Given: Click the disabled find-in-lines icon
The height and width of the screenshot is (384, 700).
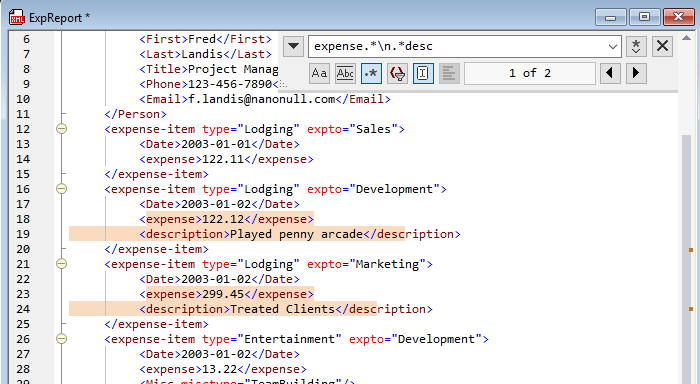Looking at the screenshot, I should pos(449,73).
